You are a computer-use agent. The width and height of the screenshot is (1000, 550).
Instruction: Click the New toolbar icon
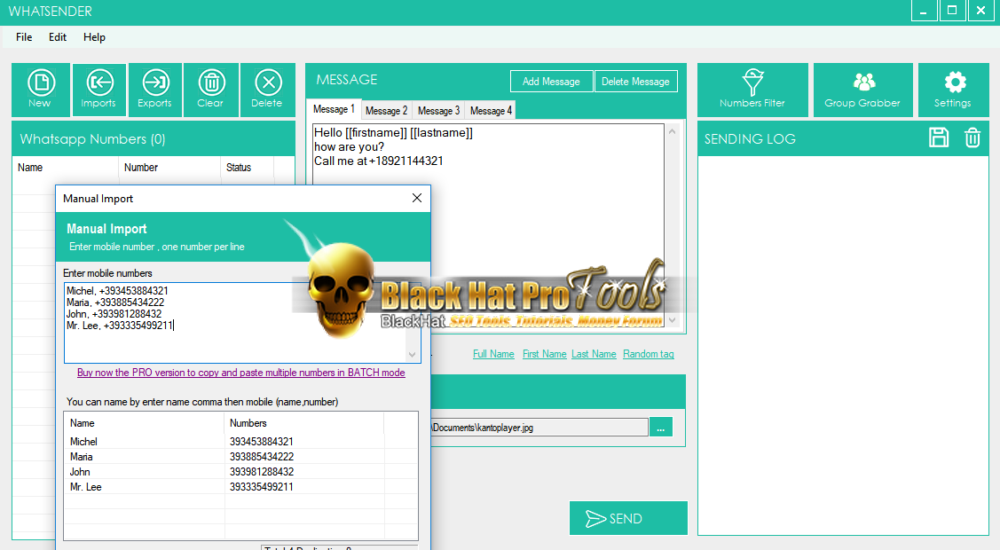pos(40,90)
